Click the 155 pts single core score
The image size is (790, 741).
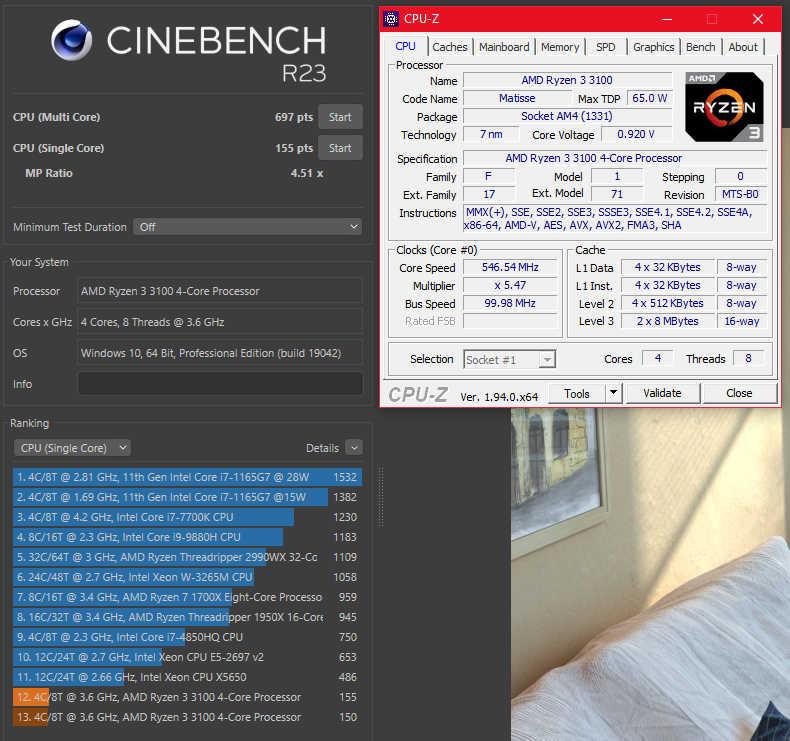pos(294,148)
